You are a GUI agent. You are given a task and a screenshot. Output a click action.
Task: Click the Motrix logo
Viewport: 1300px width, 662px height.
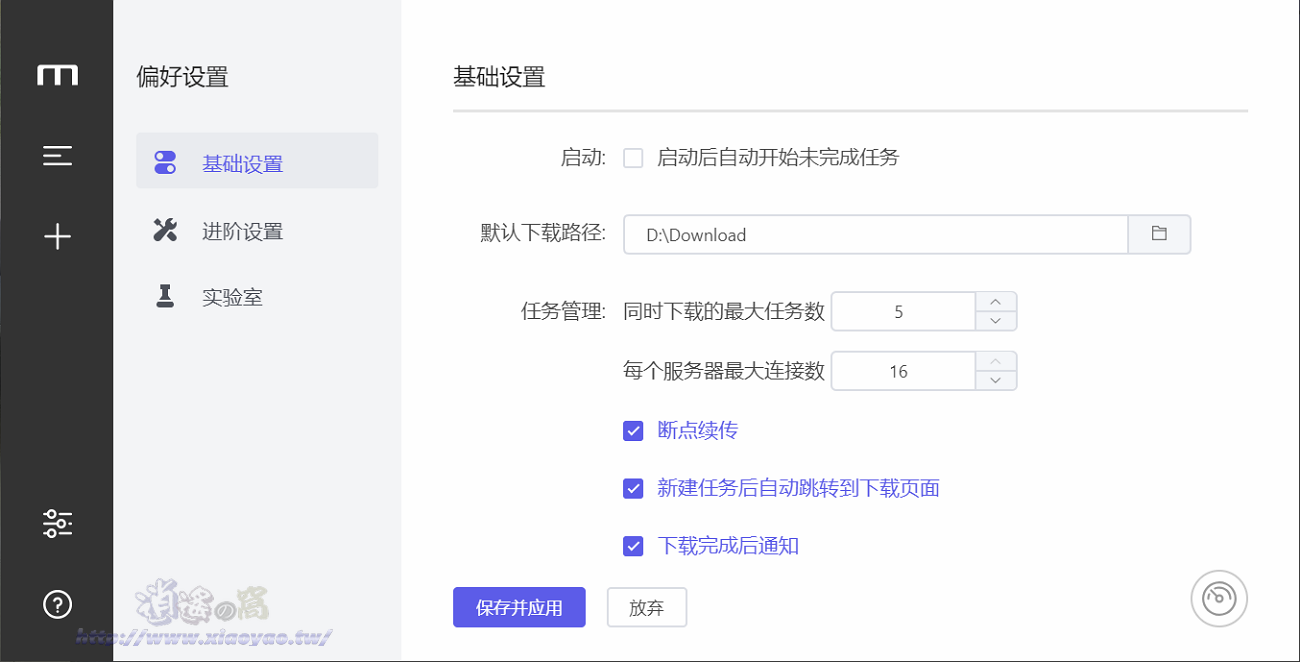click(57, 74)
